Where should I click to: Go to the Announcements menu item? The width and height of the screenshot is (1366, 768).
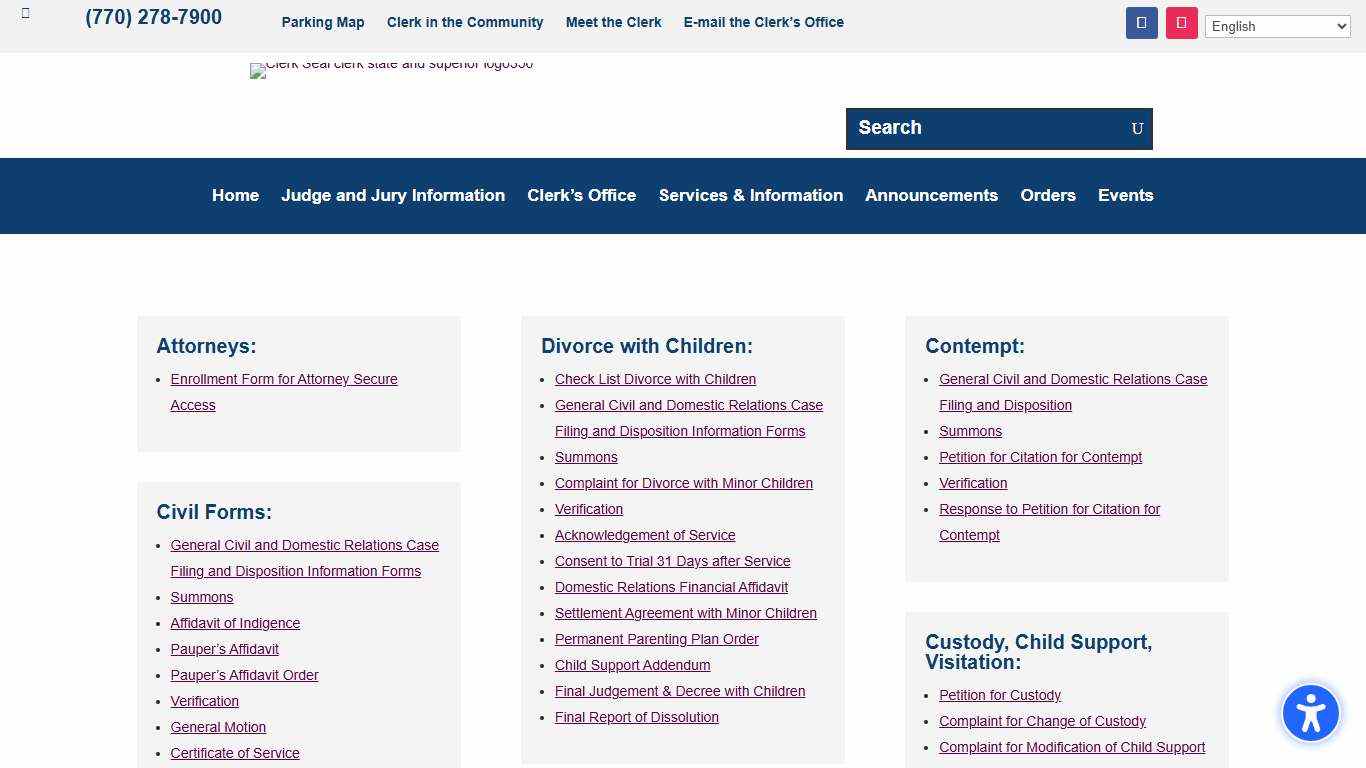pyautogui.click(x=931, y=196)
